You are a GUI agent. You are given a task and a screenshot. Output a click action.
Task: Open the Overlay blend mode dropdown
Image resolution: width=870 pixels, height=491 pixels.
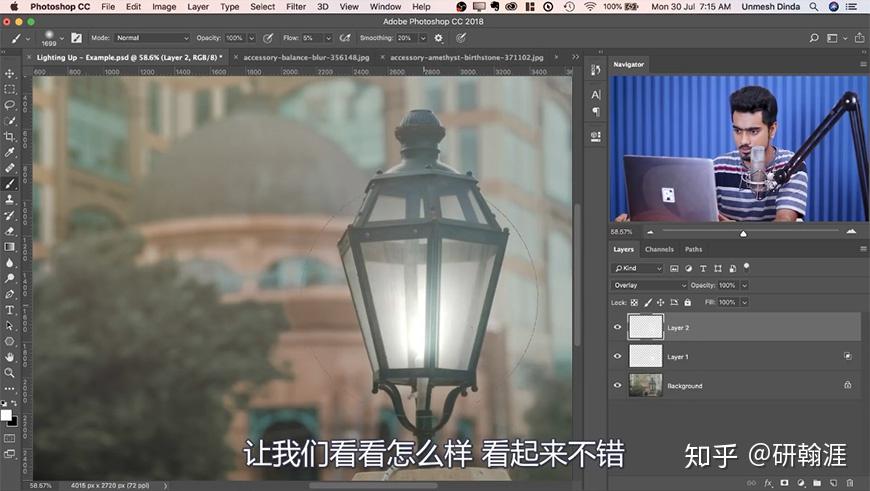click(x=648, y=285)
